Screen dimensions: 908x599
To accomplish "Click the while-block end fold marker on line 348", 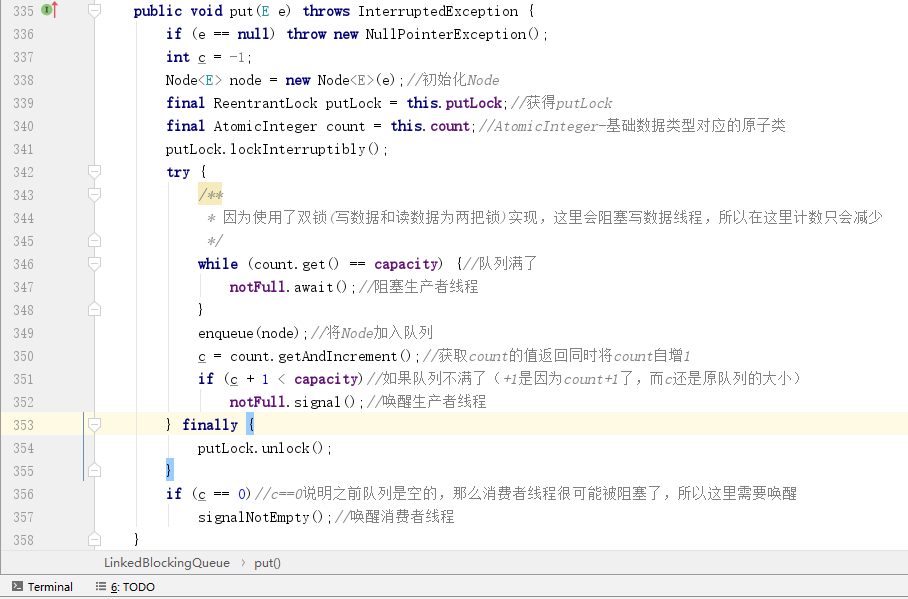I will click(94, 309).
